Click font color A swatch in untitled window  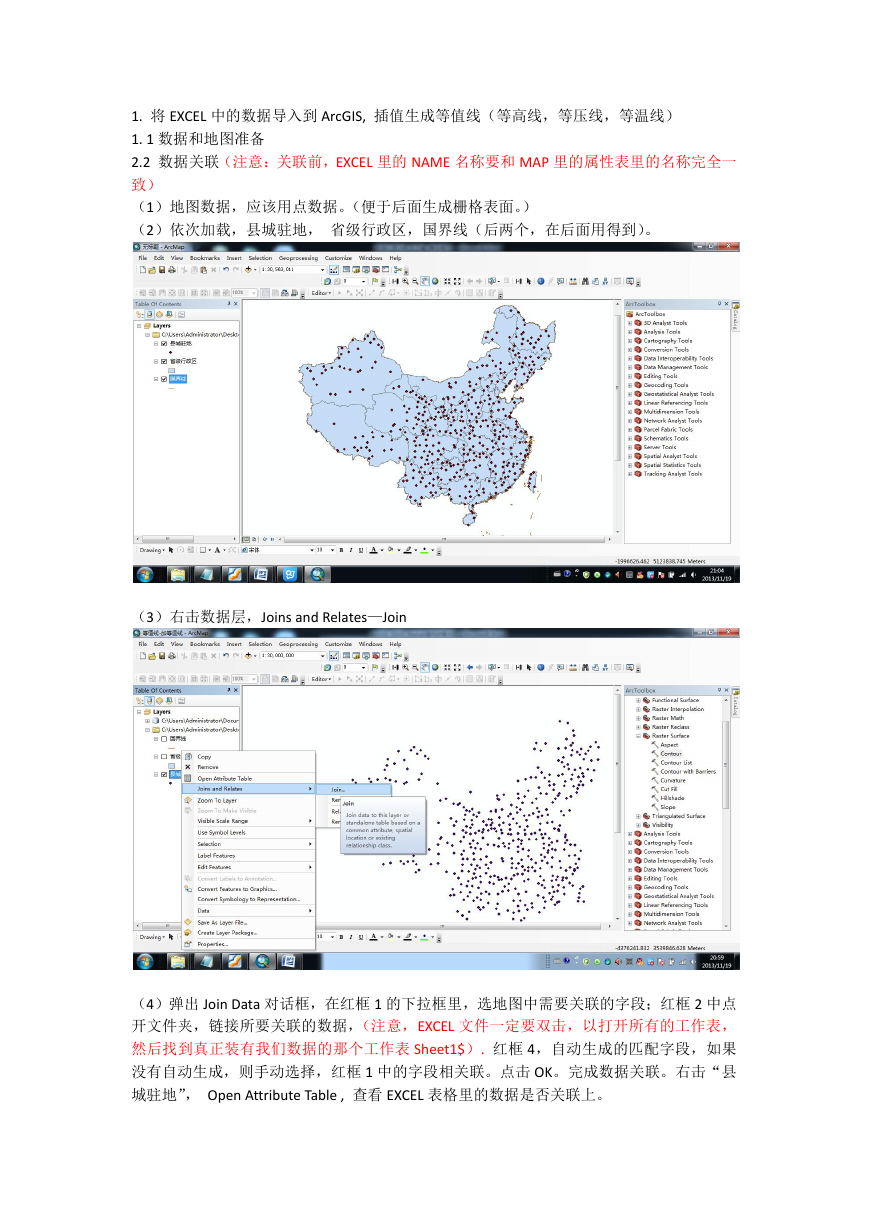click(373, 549)
